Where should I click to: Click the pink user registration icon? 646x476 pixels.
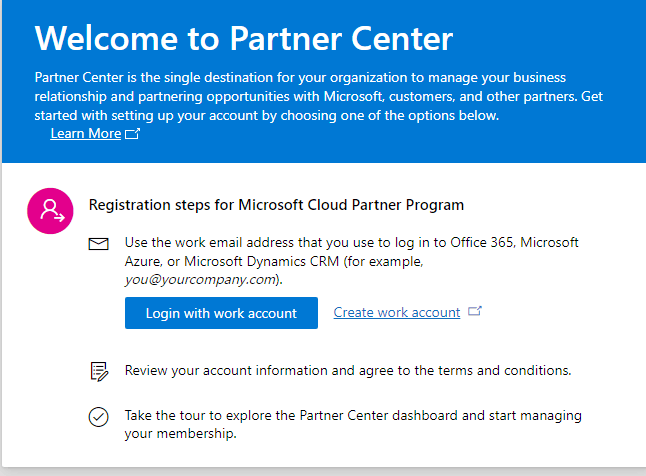click(49, 209)
